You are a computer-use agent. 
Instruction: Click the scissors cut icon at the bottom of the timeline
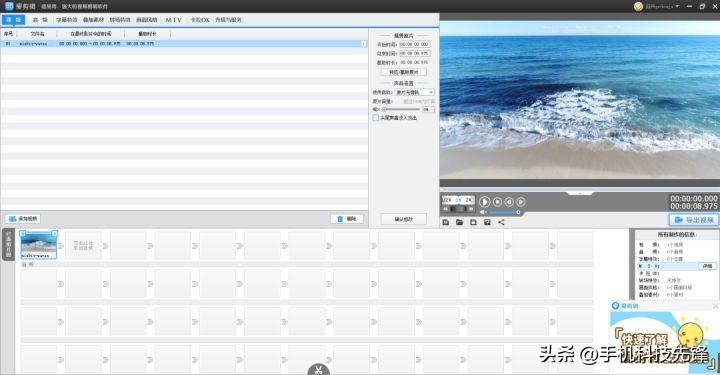319,369
